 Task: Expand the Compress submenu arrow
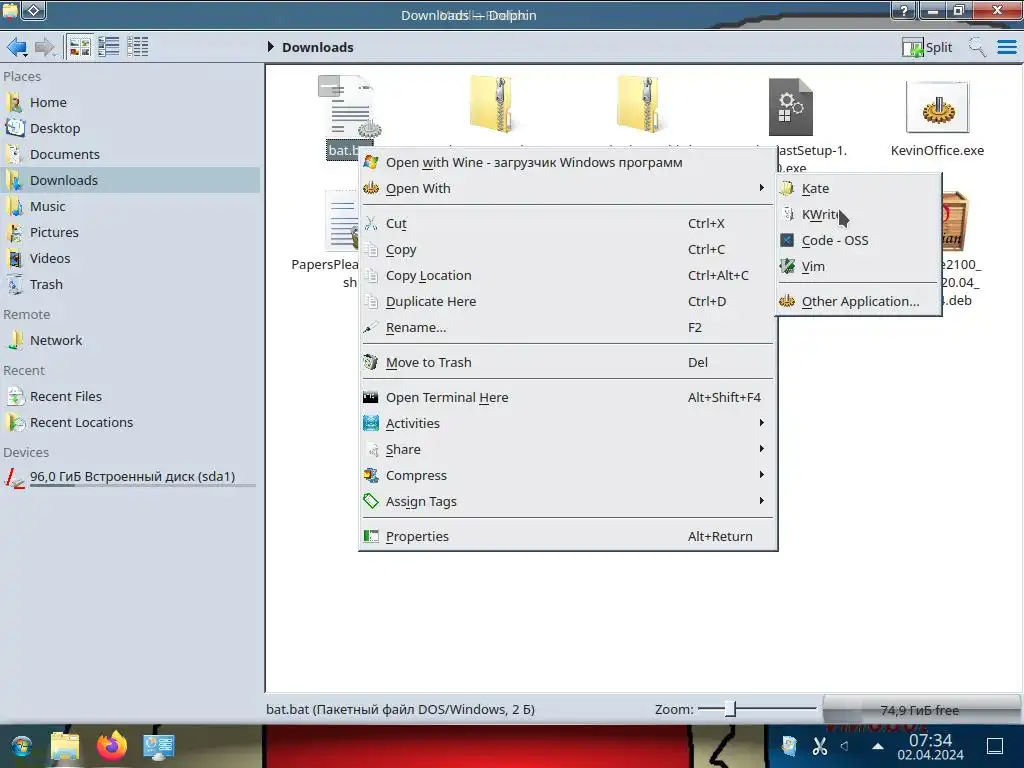point(761,475)
